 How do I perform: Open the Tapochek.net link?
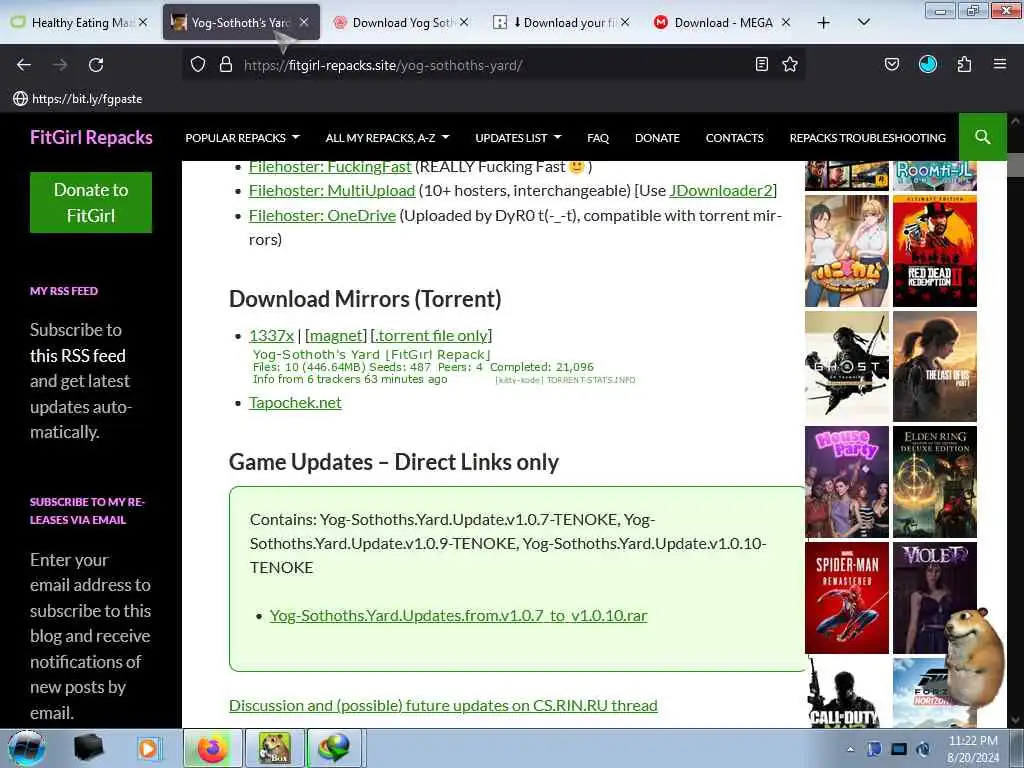pos(295,403)
